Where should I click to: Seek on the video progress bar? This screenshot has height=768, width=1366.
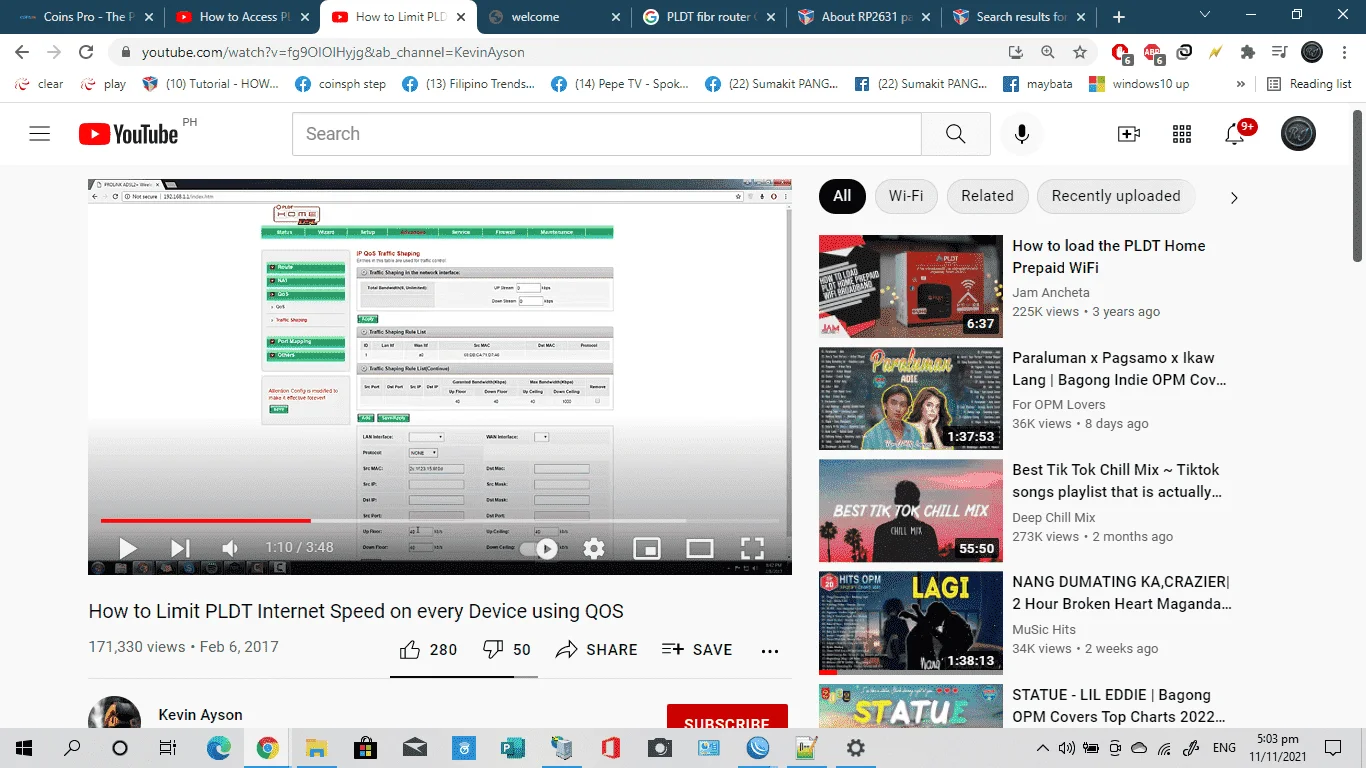(x=440, y=521)
